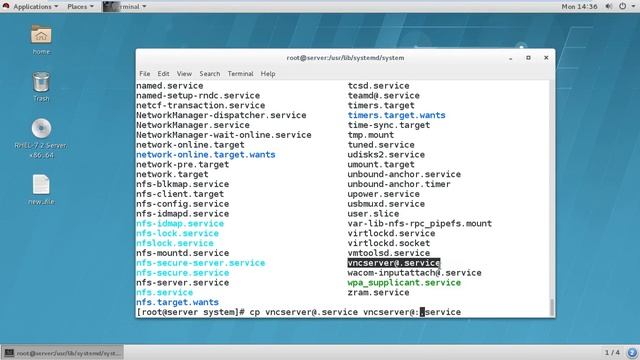This screenshot has width=640, height=360.
Task: Open the File menu in terminal
Action: (x=144, y=73)
